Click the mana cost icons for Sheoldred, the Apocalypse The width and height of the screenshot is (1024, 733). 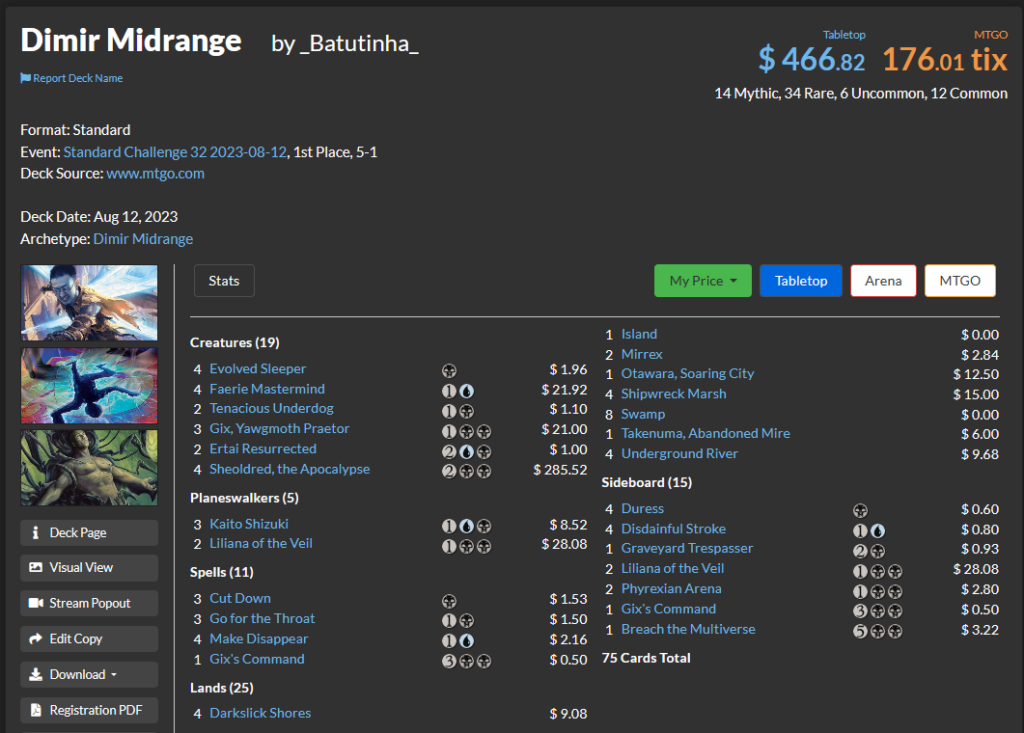[465, 470]
